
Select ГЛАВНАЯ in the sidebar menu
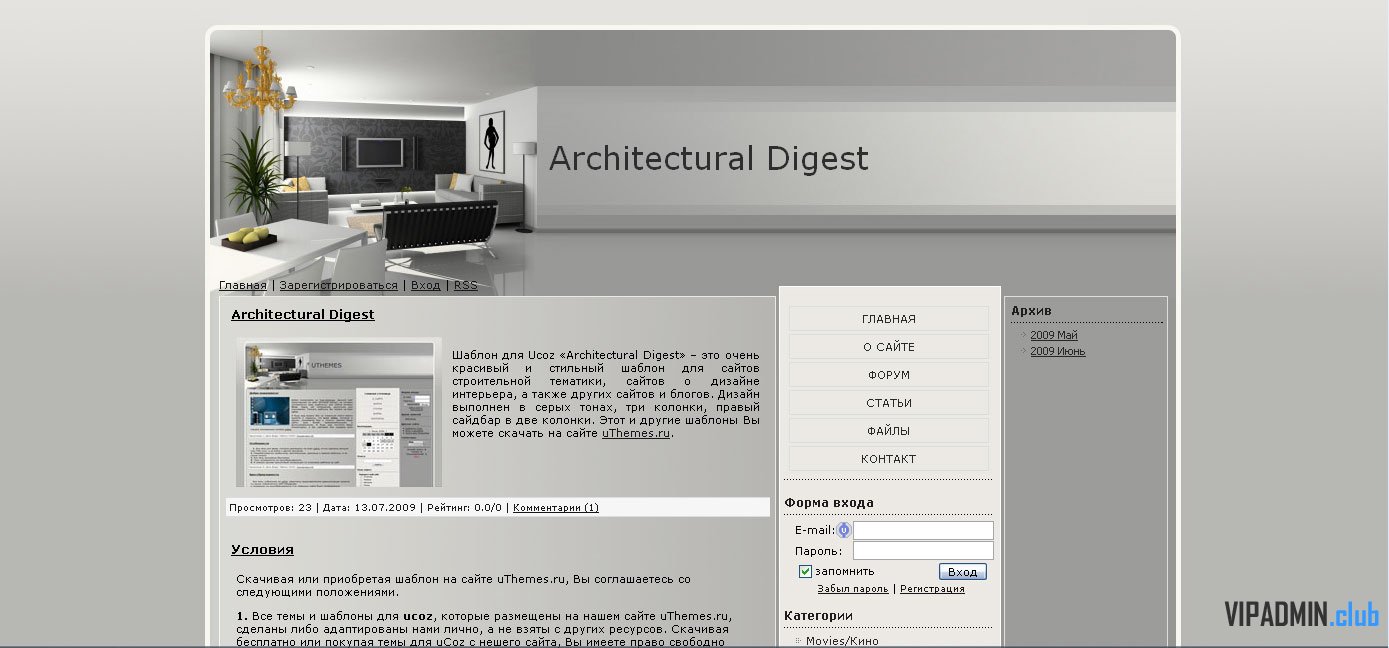(x=889, y=319)
